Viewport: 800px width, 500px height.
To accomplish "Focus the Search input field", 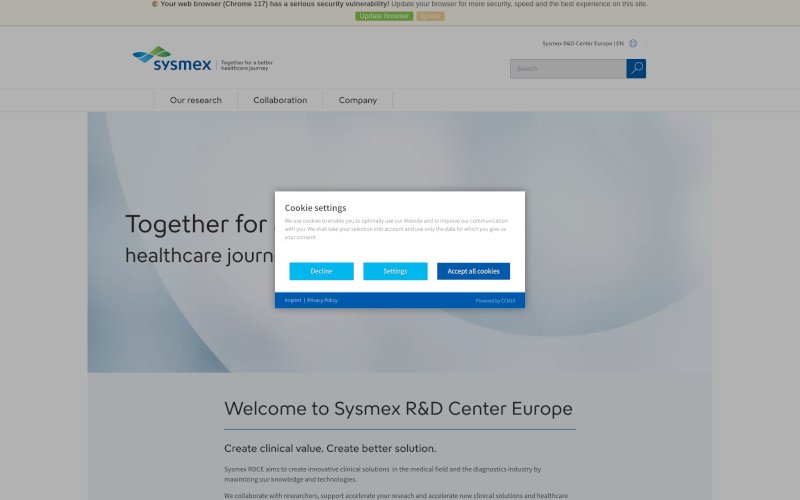I will pos(567,69).
